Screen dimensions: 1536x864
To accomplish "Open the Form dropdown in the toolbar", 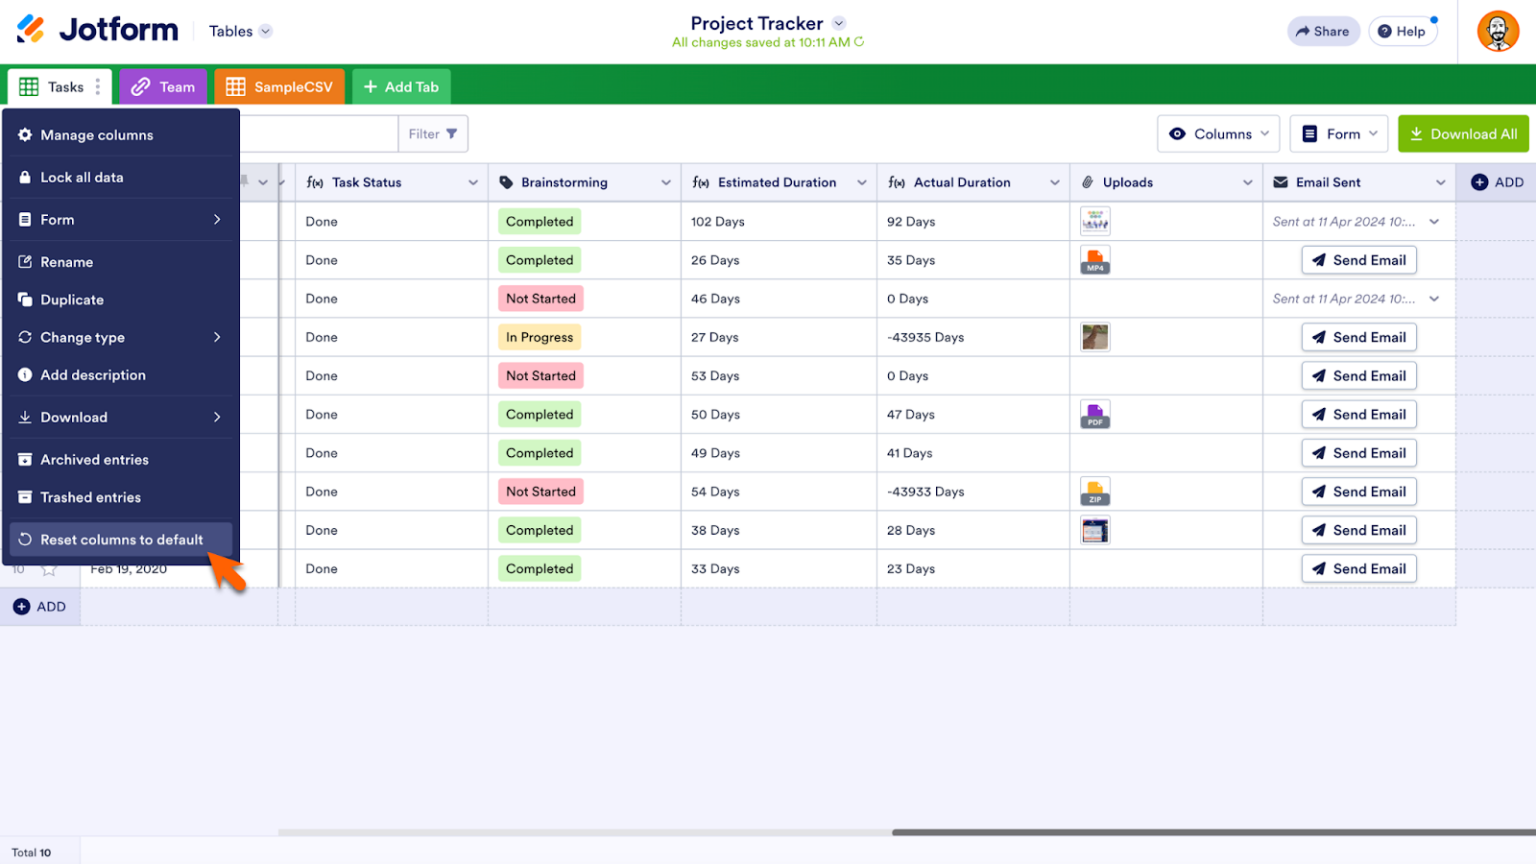I will point(1338,133).
